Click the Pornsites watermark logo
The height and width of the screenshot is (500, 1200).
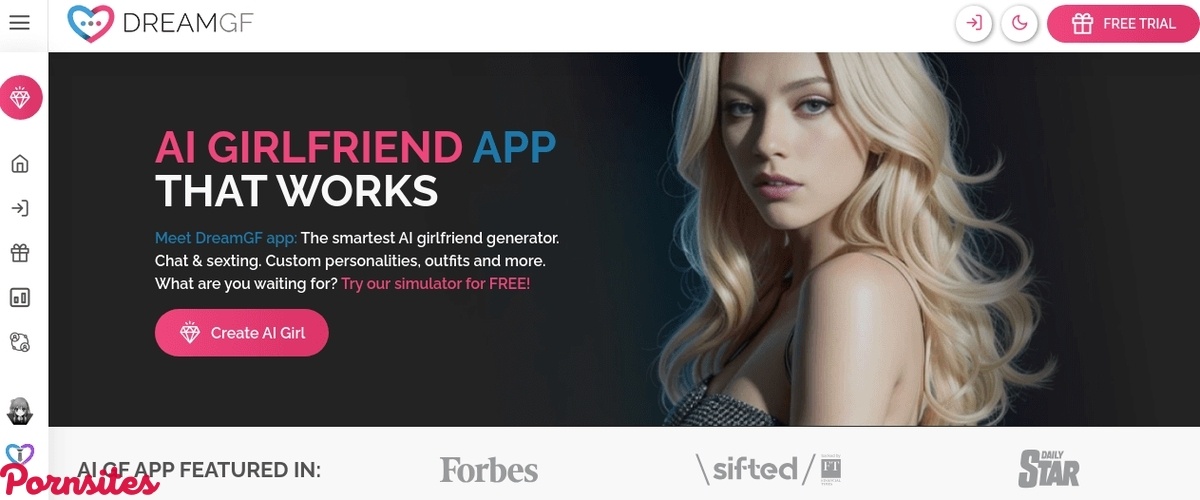(x=78, y=476)
